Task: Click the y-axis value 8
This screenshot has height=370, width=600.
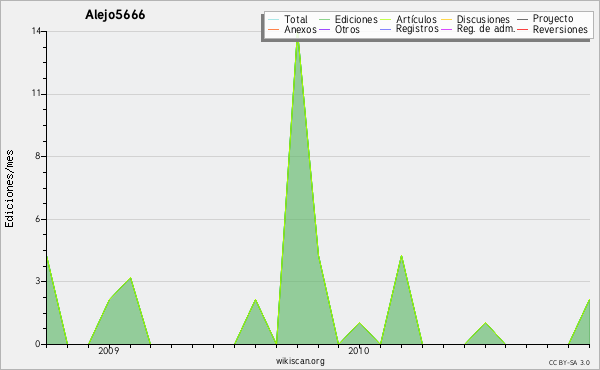Action: click(x=38, y=156)
